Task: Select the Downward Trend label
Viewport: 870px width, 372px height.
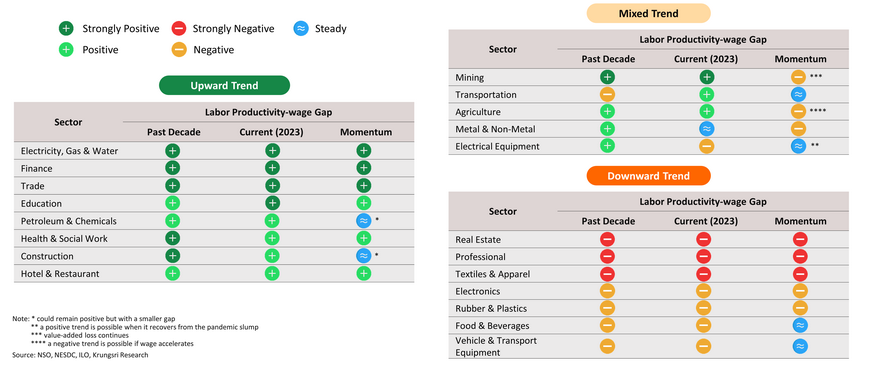Action: pos(649,175)
